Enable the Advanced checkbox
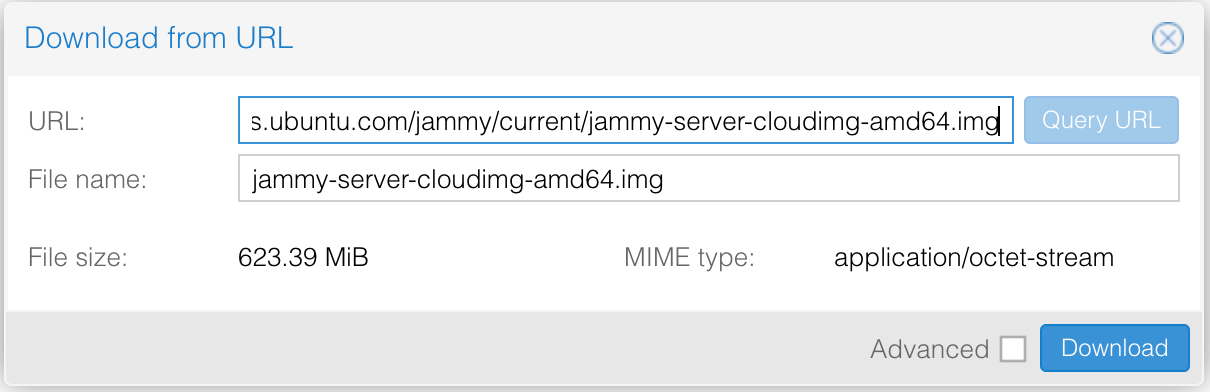This screenshot has height=392, width=1210. click(1013, 349)
